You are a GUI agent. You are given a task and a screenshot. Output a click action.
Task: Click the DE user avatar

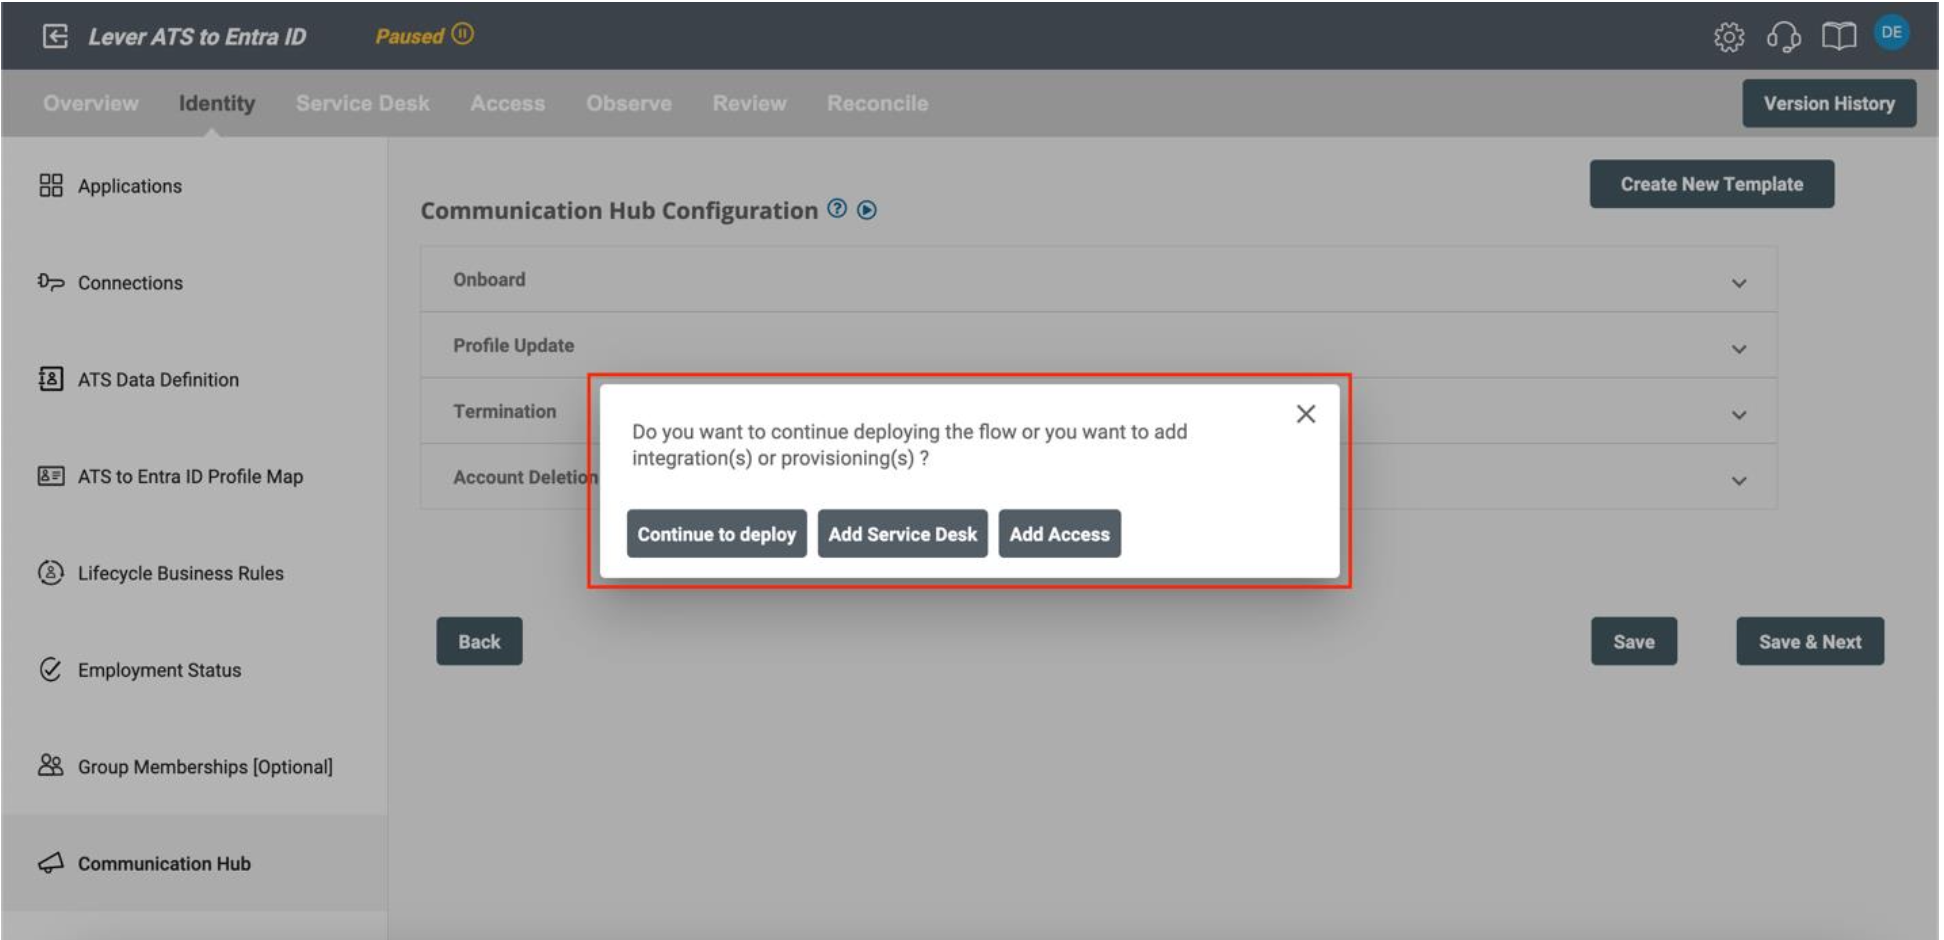[x=1891, y=33]
